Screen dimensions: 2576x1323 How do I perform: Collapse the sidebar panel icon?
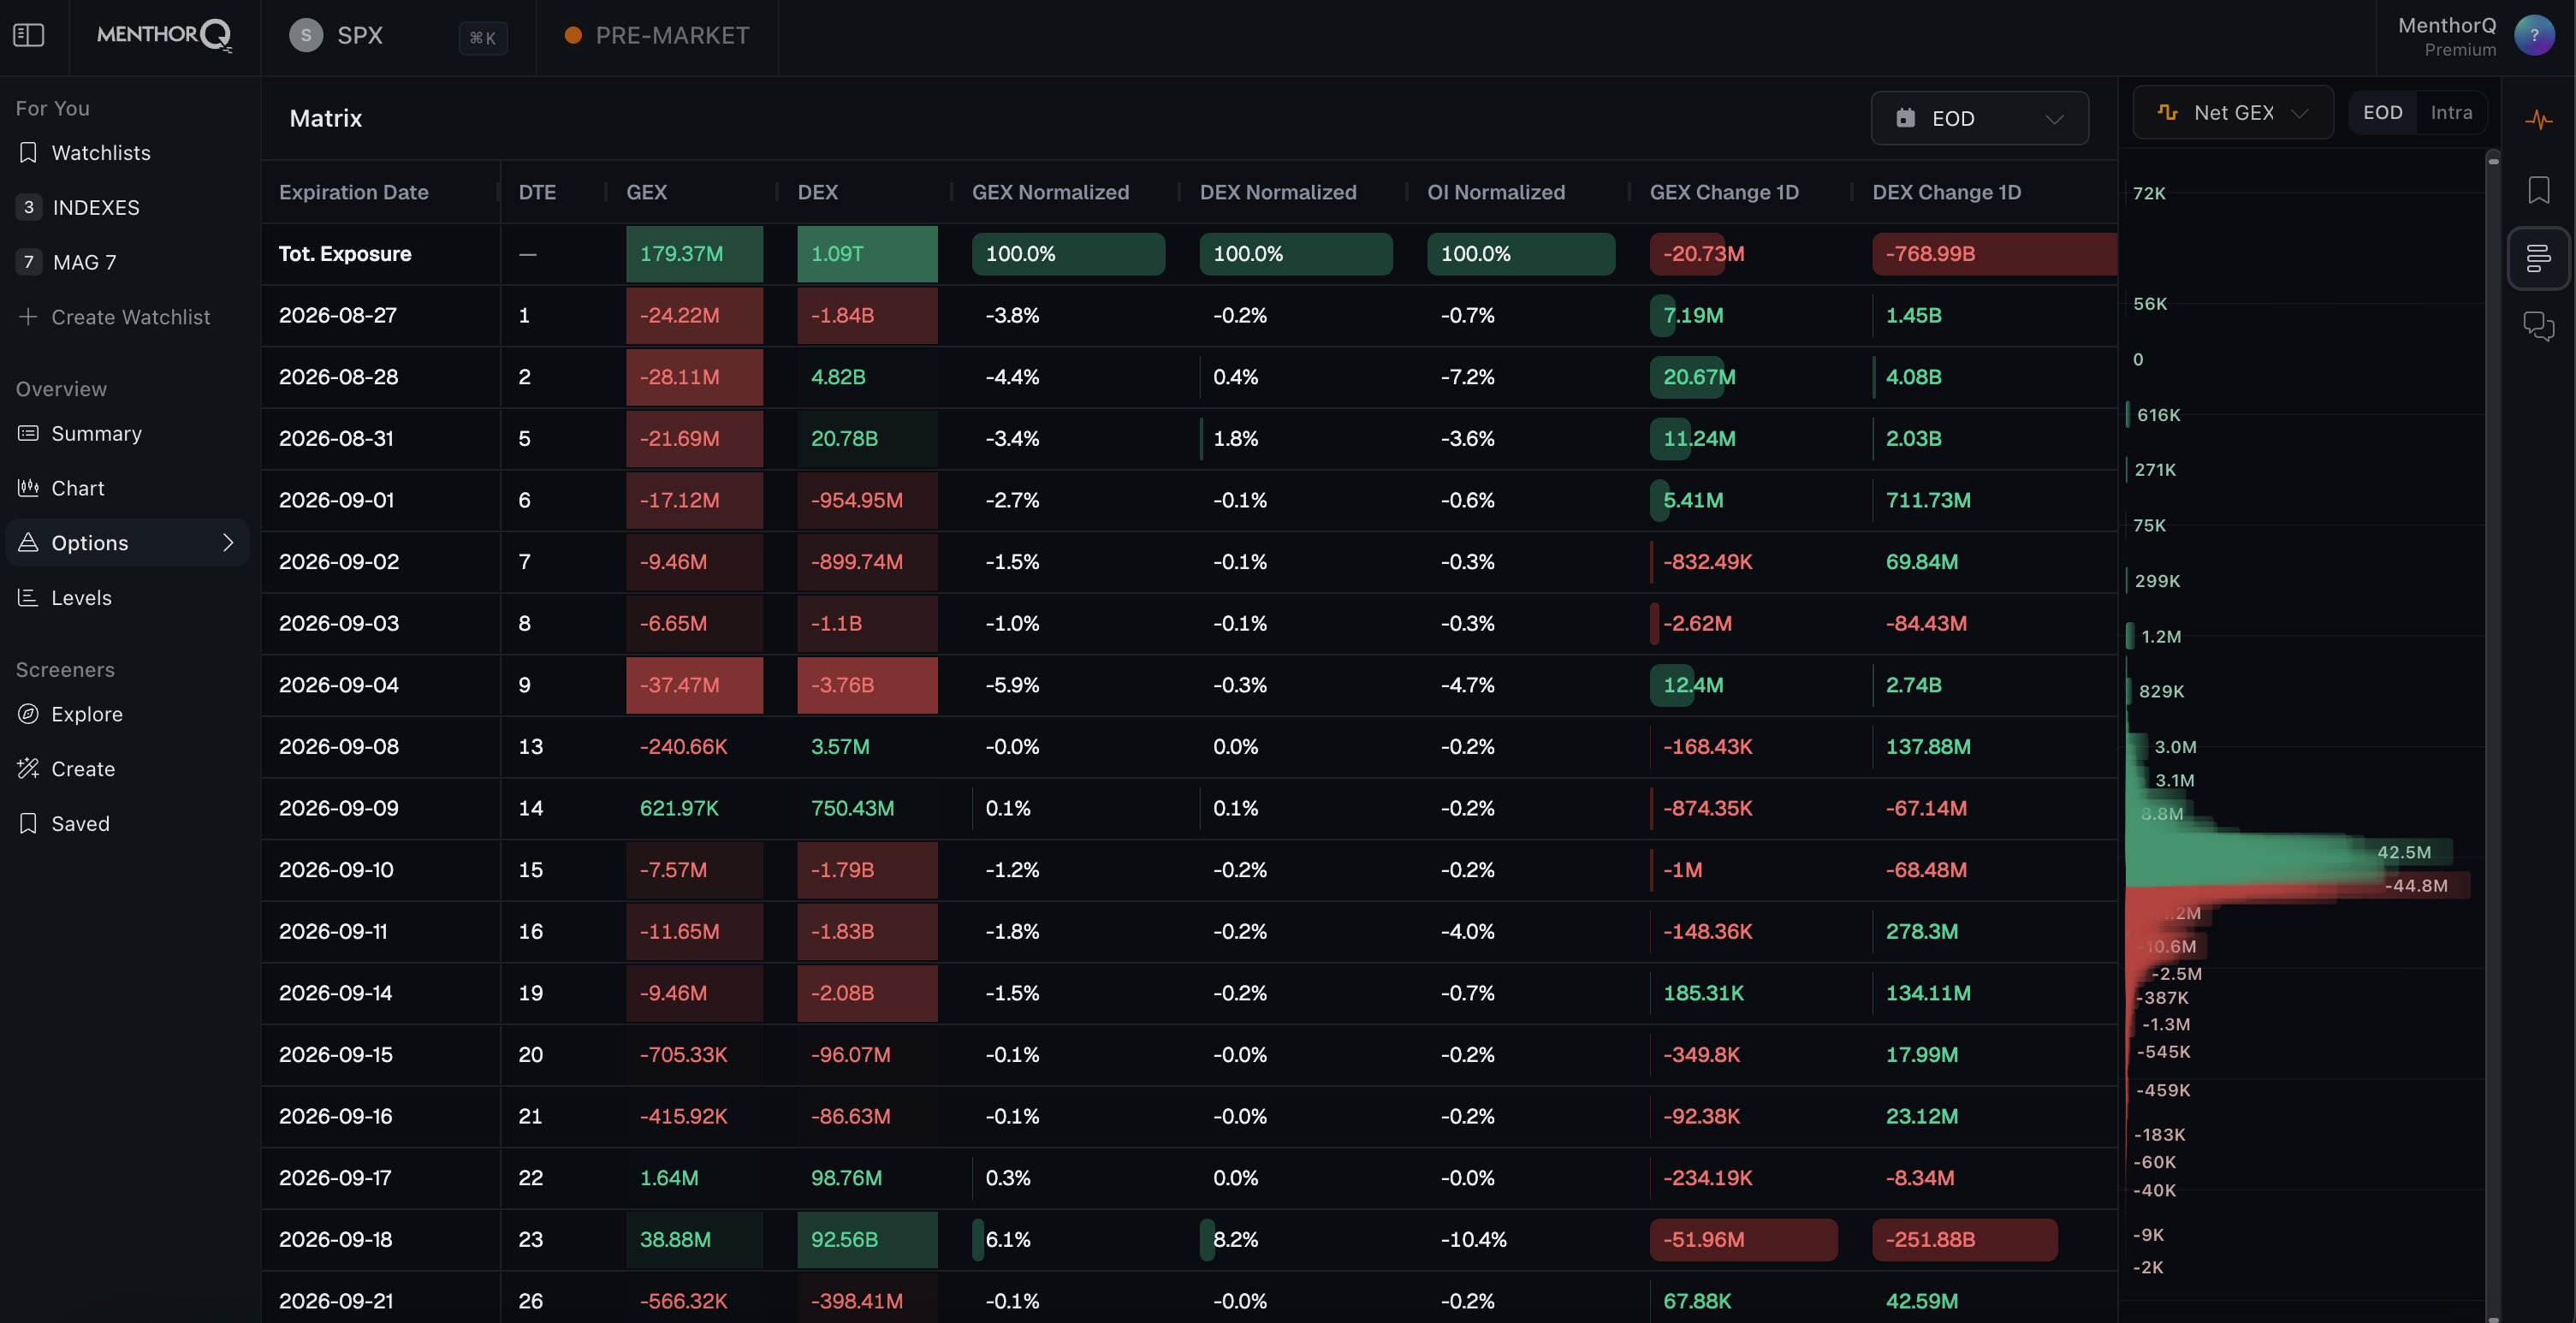[29, 35]
